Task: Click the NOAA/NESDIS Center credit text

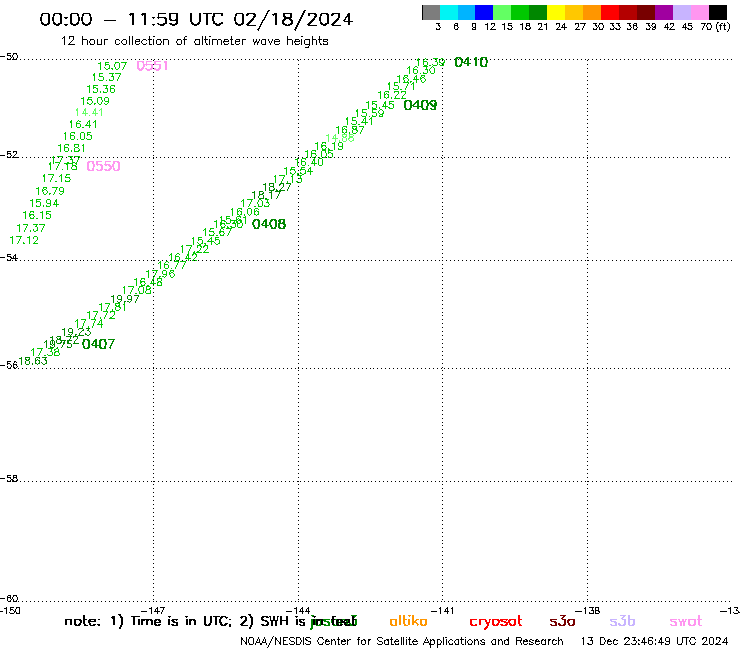Action: (402, 642)
